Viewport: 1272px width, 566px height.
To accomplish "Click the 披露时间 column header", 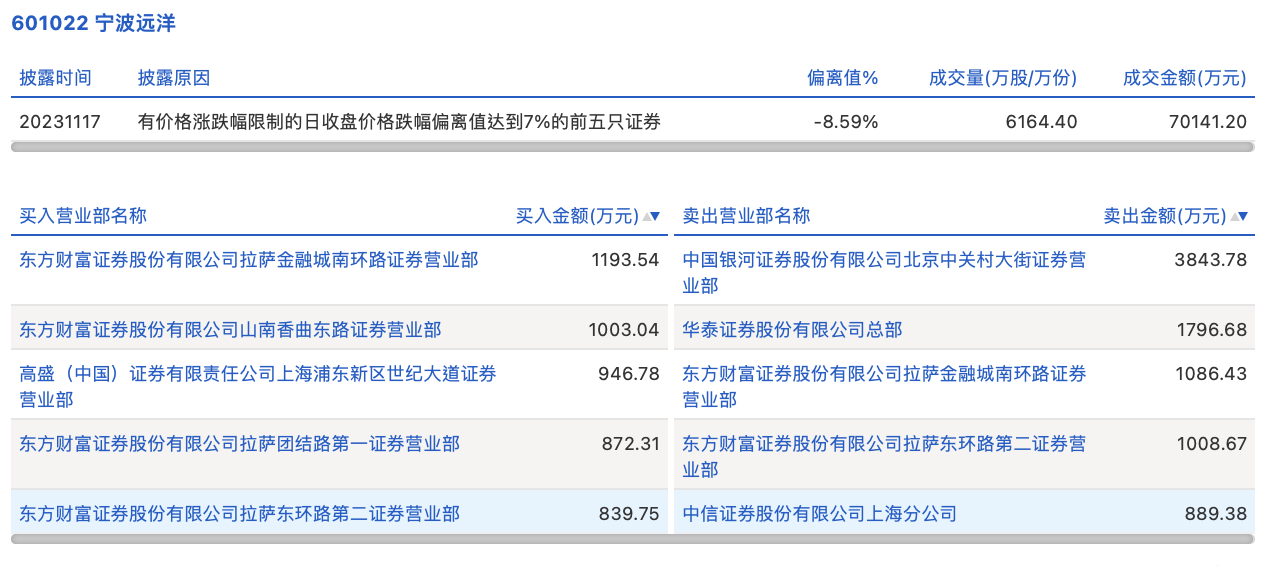I will [55, 78].
